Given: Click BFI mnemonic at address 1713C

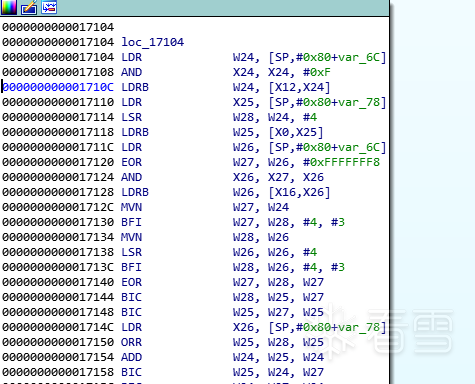Looking at the screenshot, I should [x=131, y=267].
